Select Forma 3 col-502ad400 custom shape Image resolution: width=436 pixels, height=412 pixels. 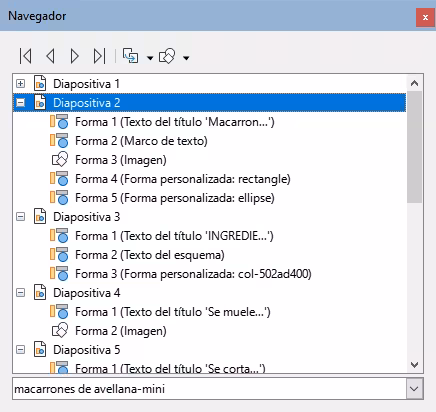click(193, 274)
